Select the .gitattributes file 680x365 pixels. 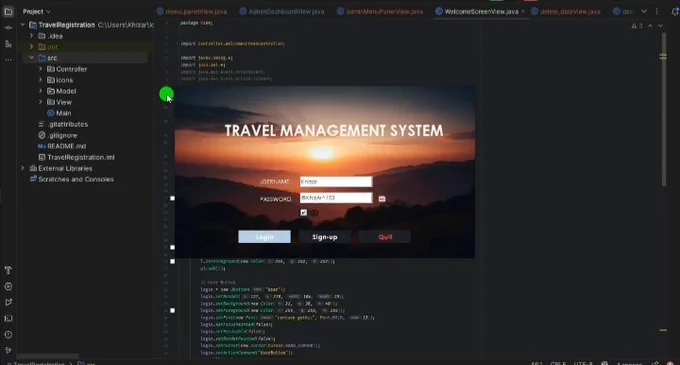63,124
